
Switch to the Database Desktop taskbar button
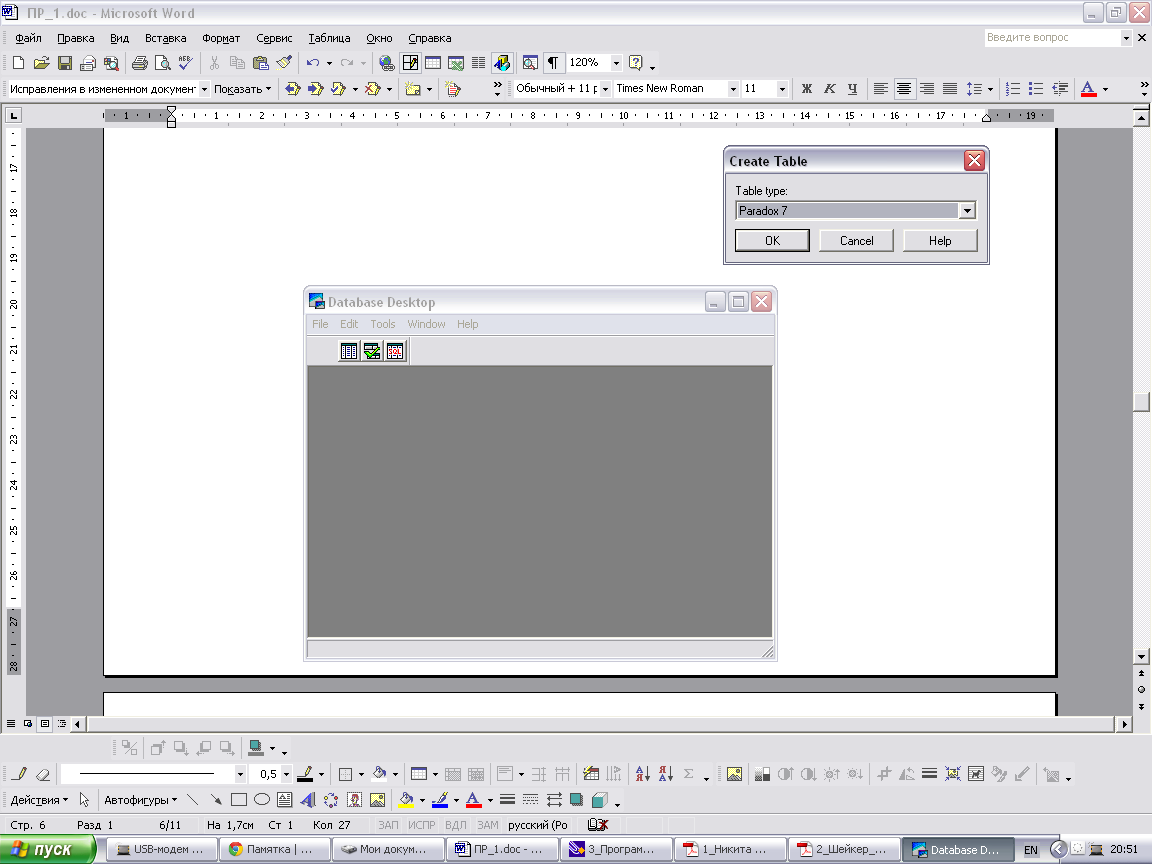[x=957, y=849]
